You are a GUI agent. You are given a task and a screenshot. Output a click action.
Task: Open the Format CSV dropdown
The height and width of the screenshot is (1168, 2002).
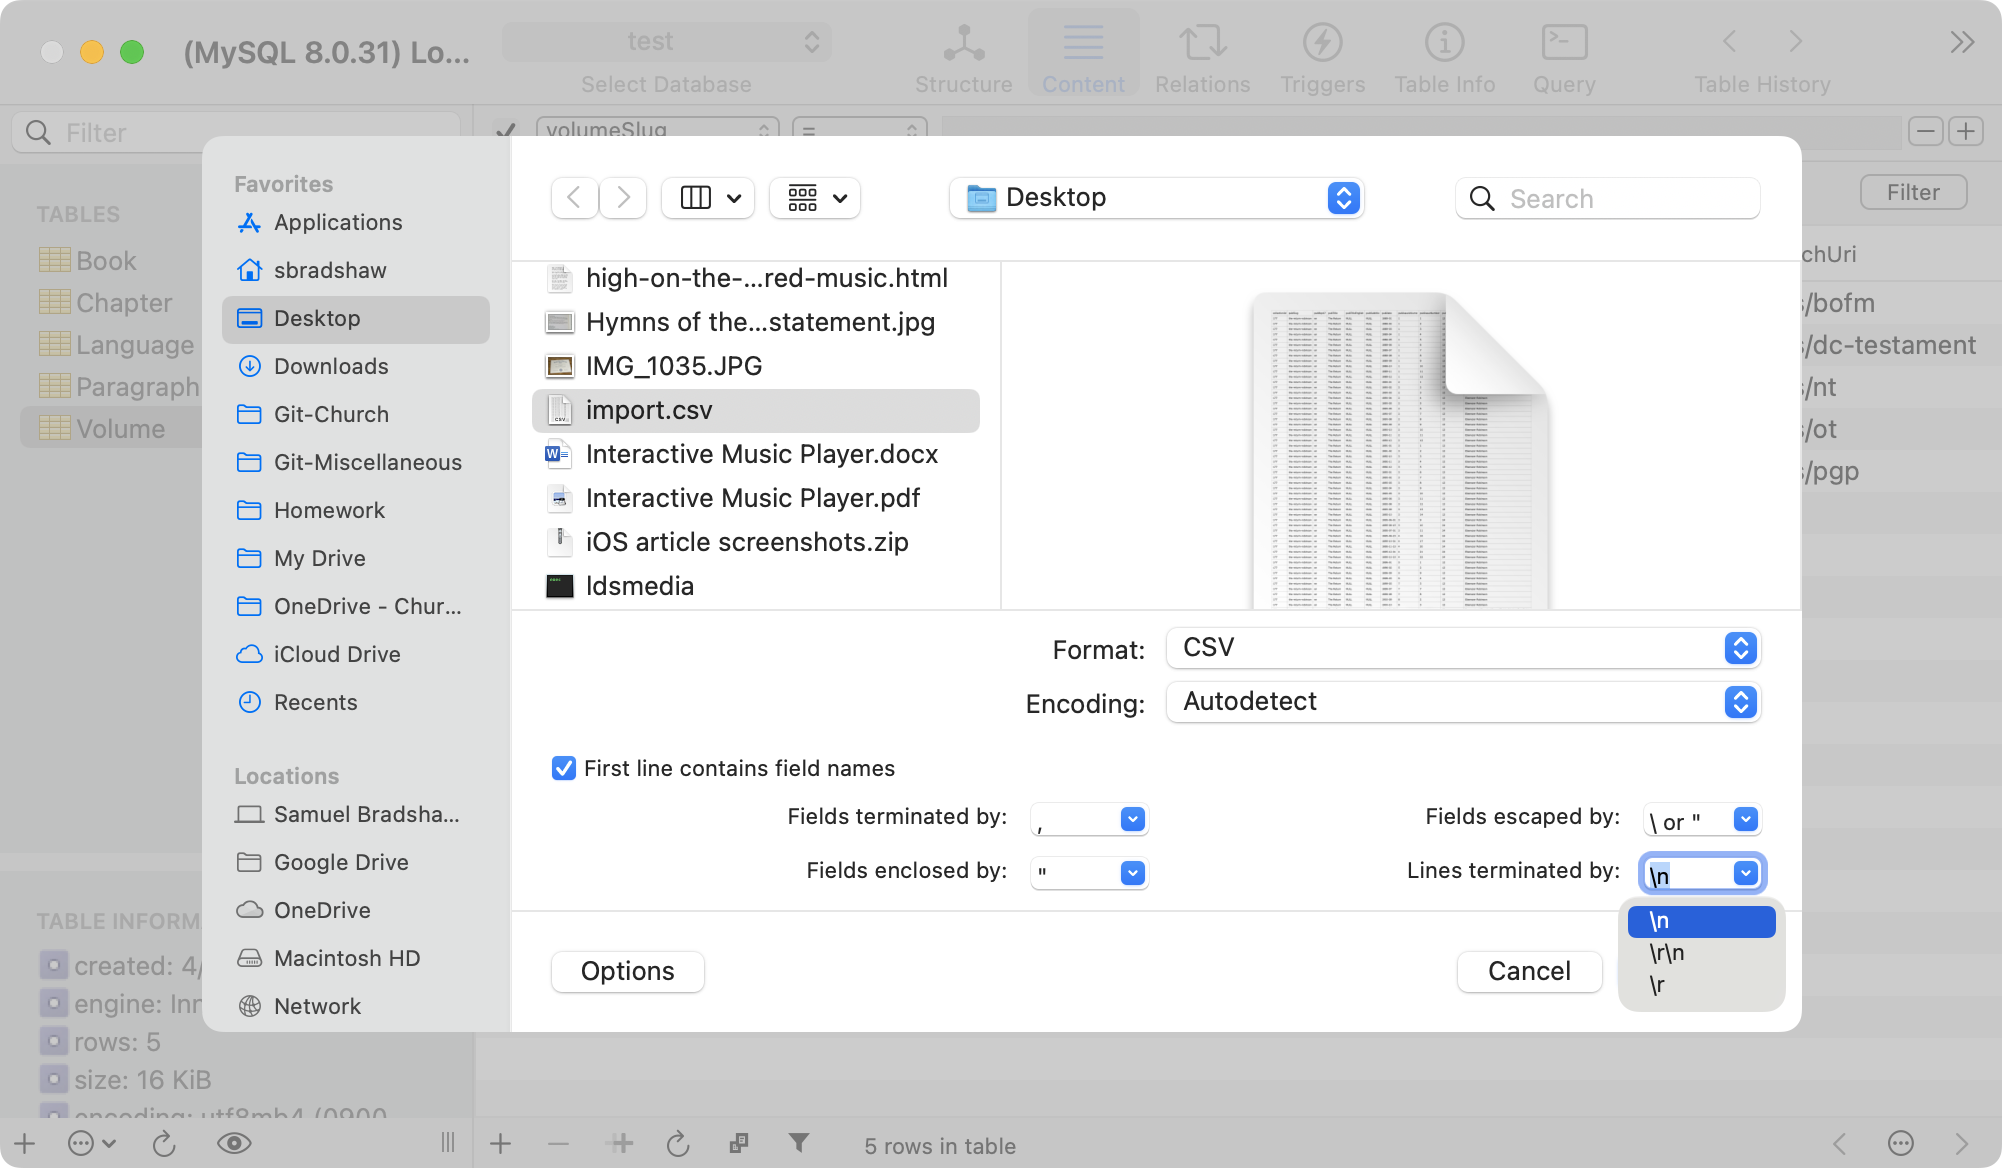(1462, 648)
